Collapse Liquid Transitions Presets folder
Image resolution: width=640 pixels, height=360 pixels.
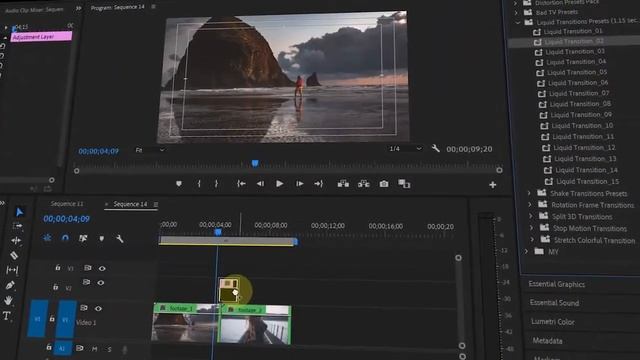(x=517, y=23)
